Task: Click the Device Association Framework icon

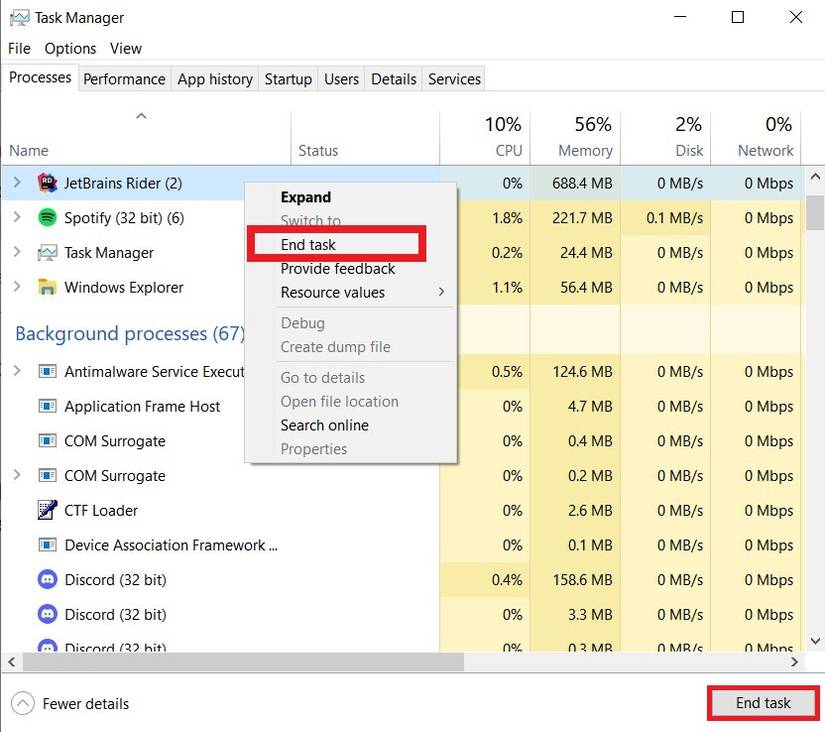Action: 47,545
